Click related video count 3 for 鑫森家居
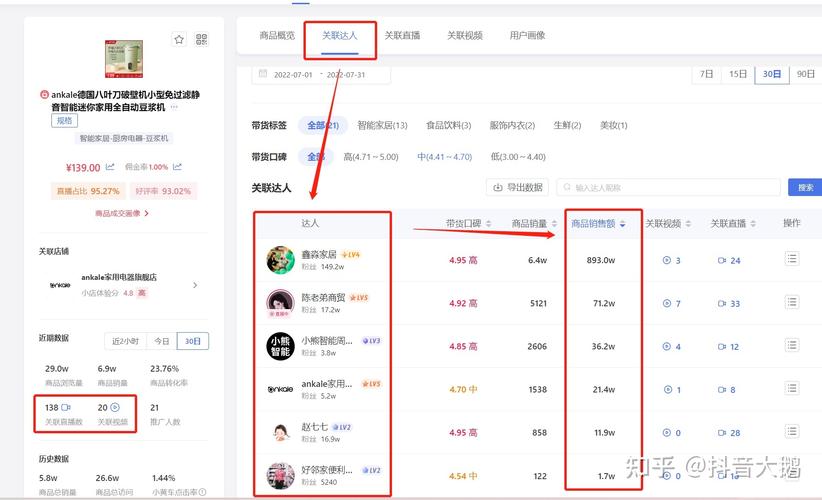The image size is (822, 500). coord(672,260)
